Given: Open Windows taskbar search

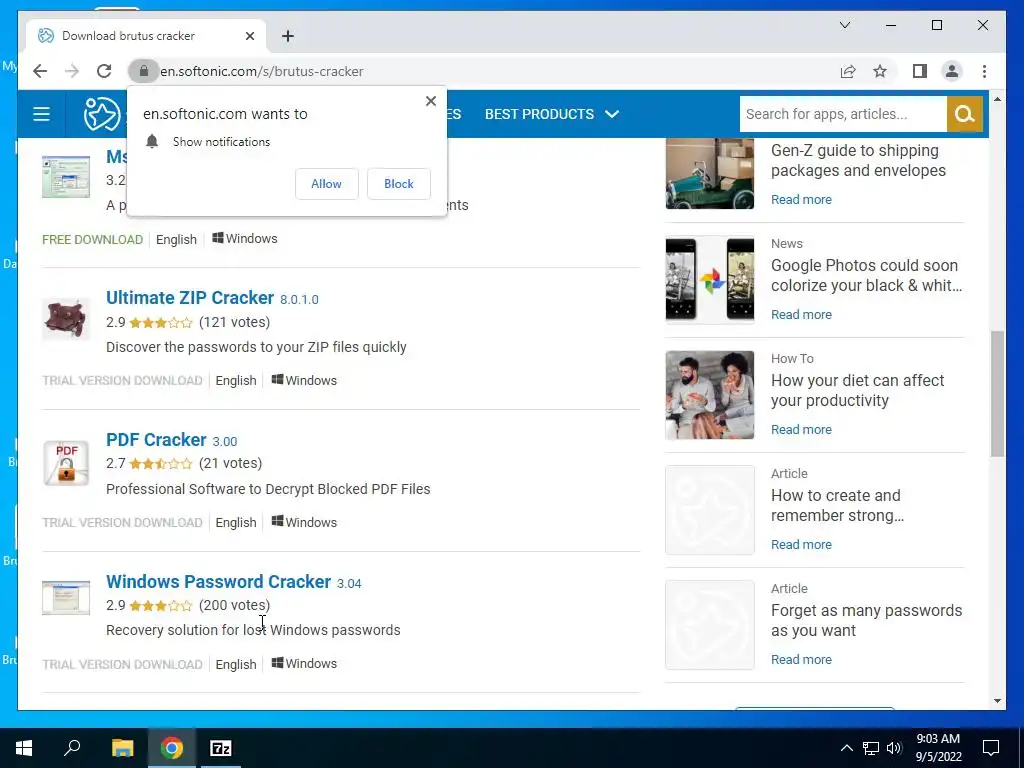Looking at the screenshot, I should pos(72,748).
